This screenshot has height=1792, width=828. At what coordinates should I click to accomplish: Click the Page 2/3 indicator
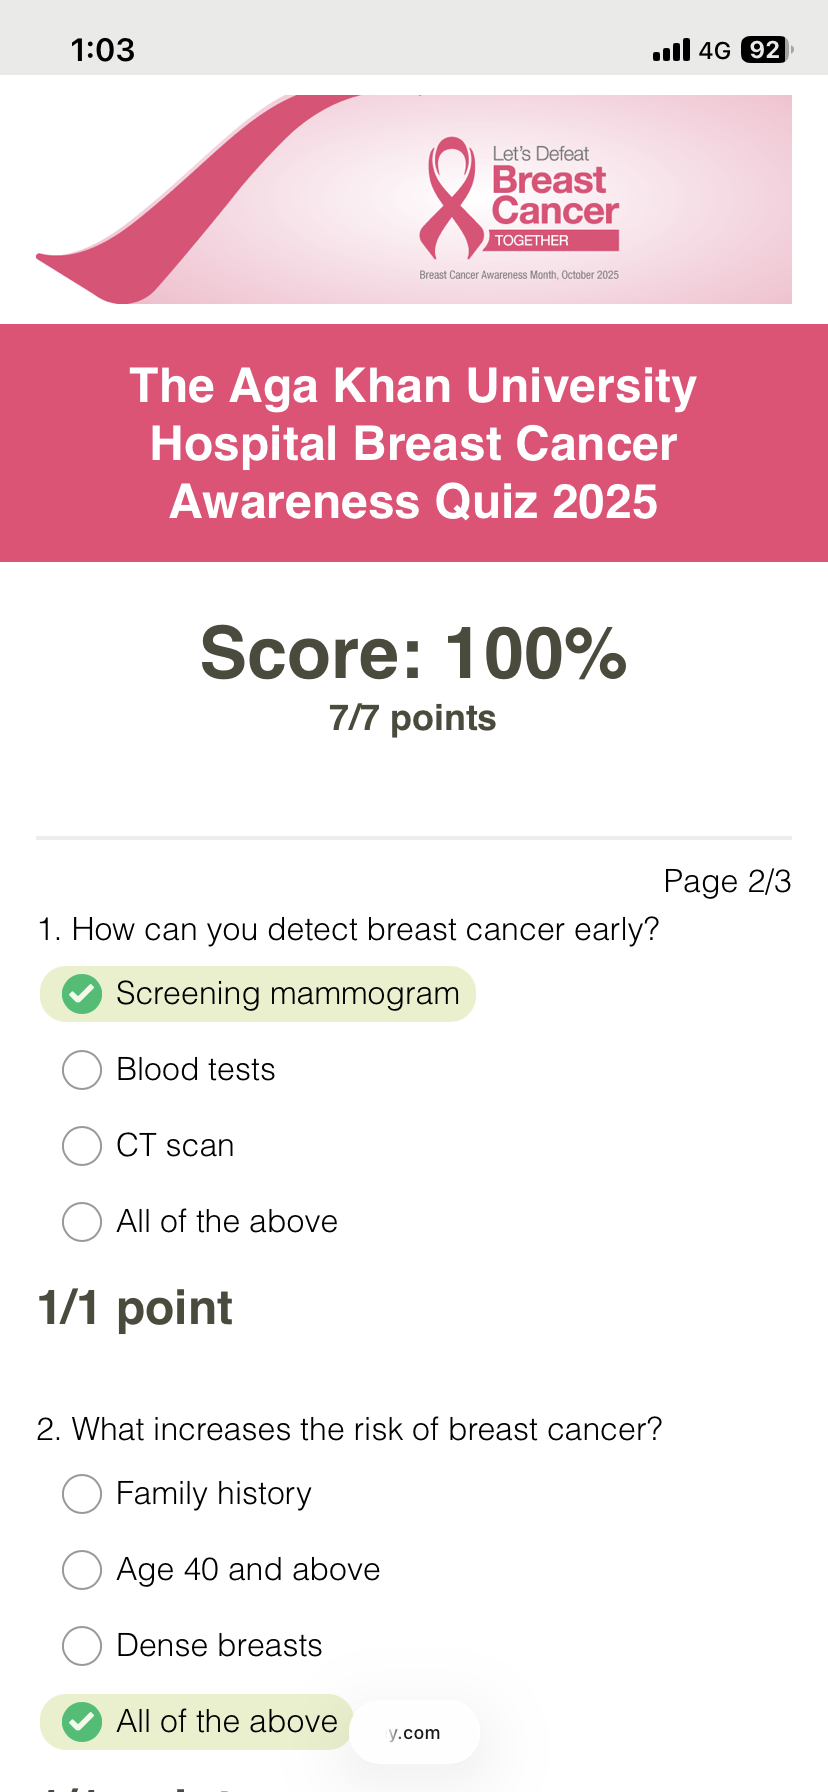[x=727, y=881]
